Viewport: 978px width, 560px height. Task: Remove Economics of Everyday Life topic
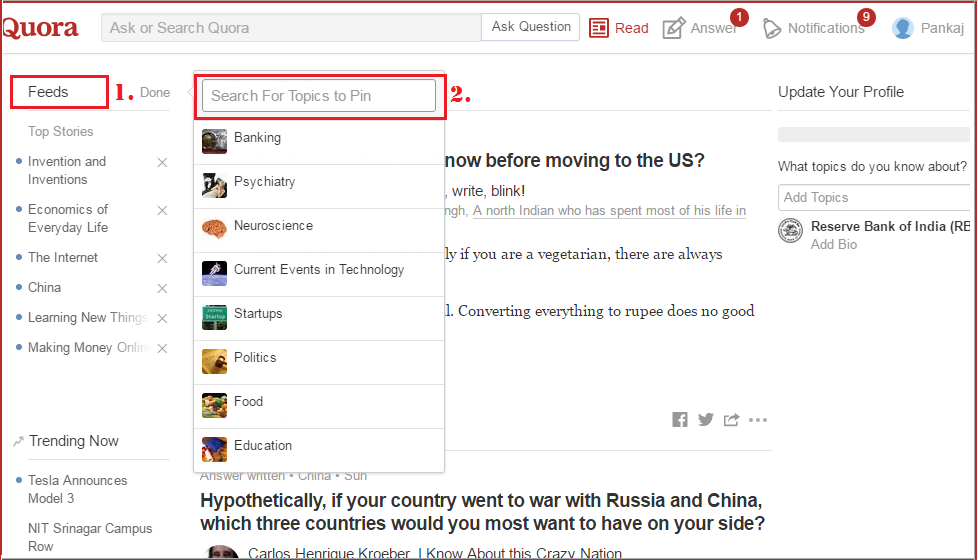tap(162, 211)
